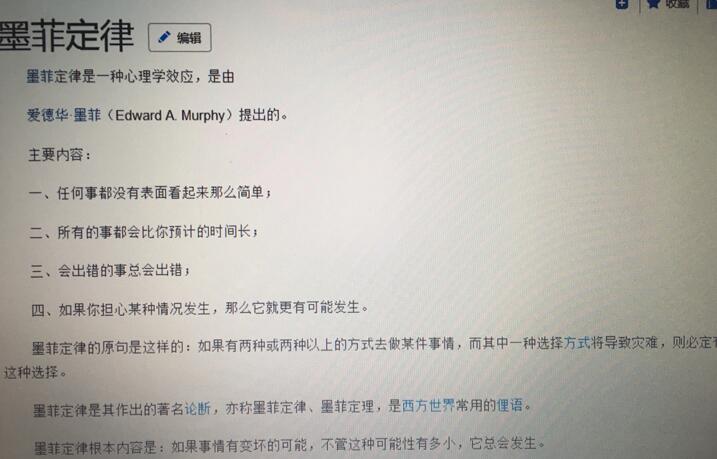Click the line starting 四、如果你担心某种情况发生

[x=199, y=309]
